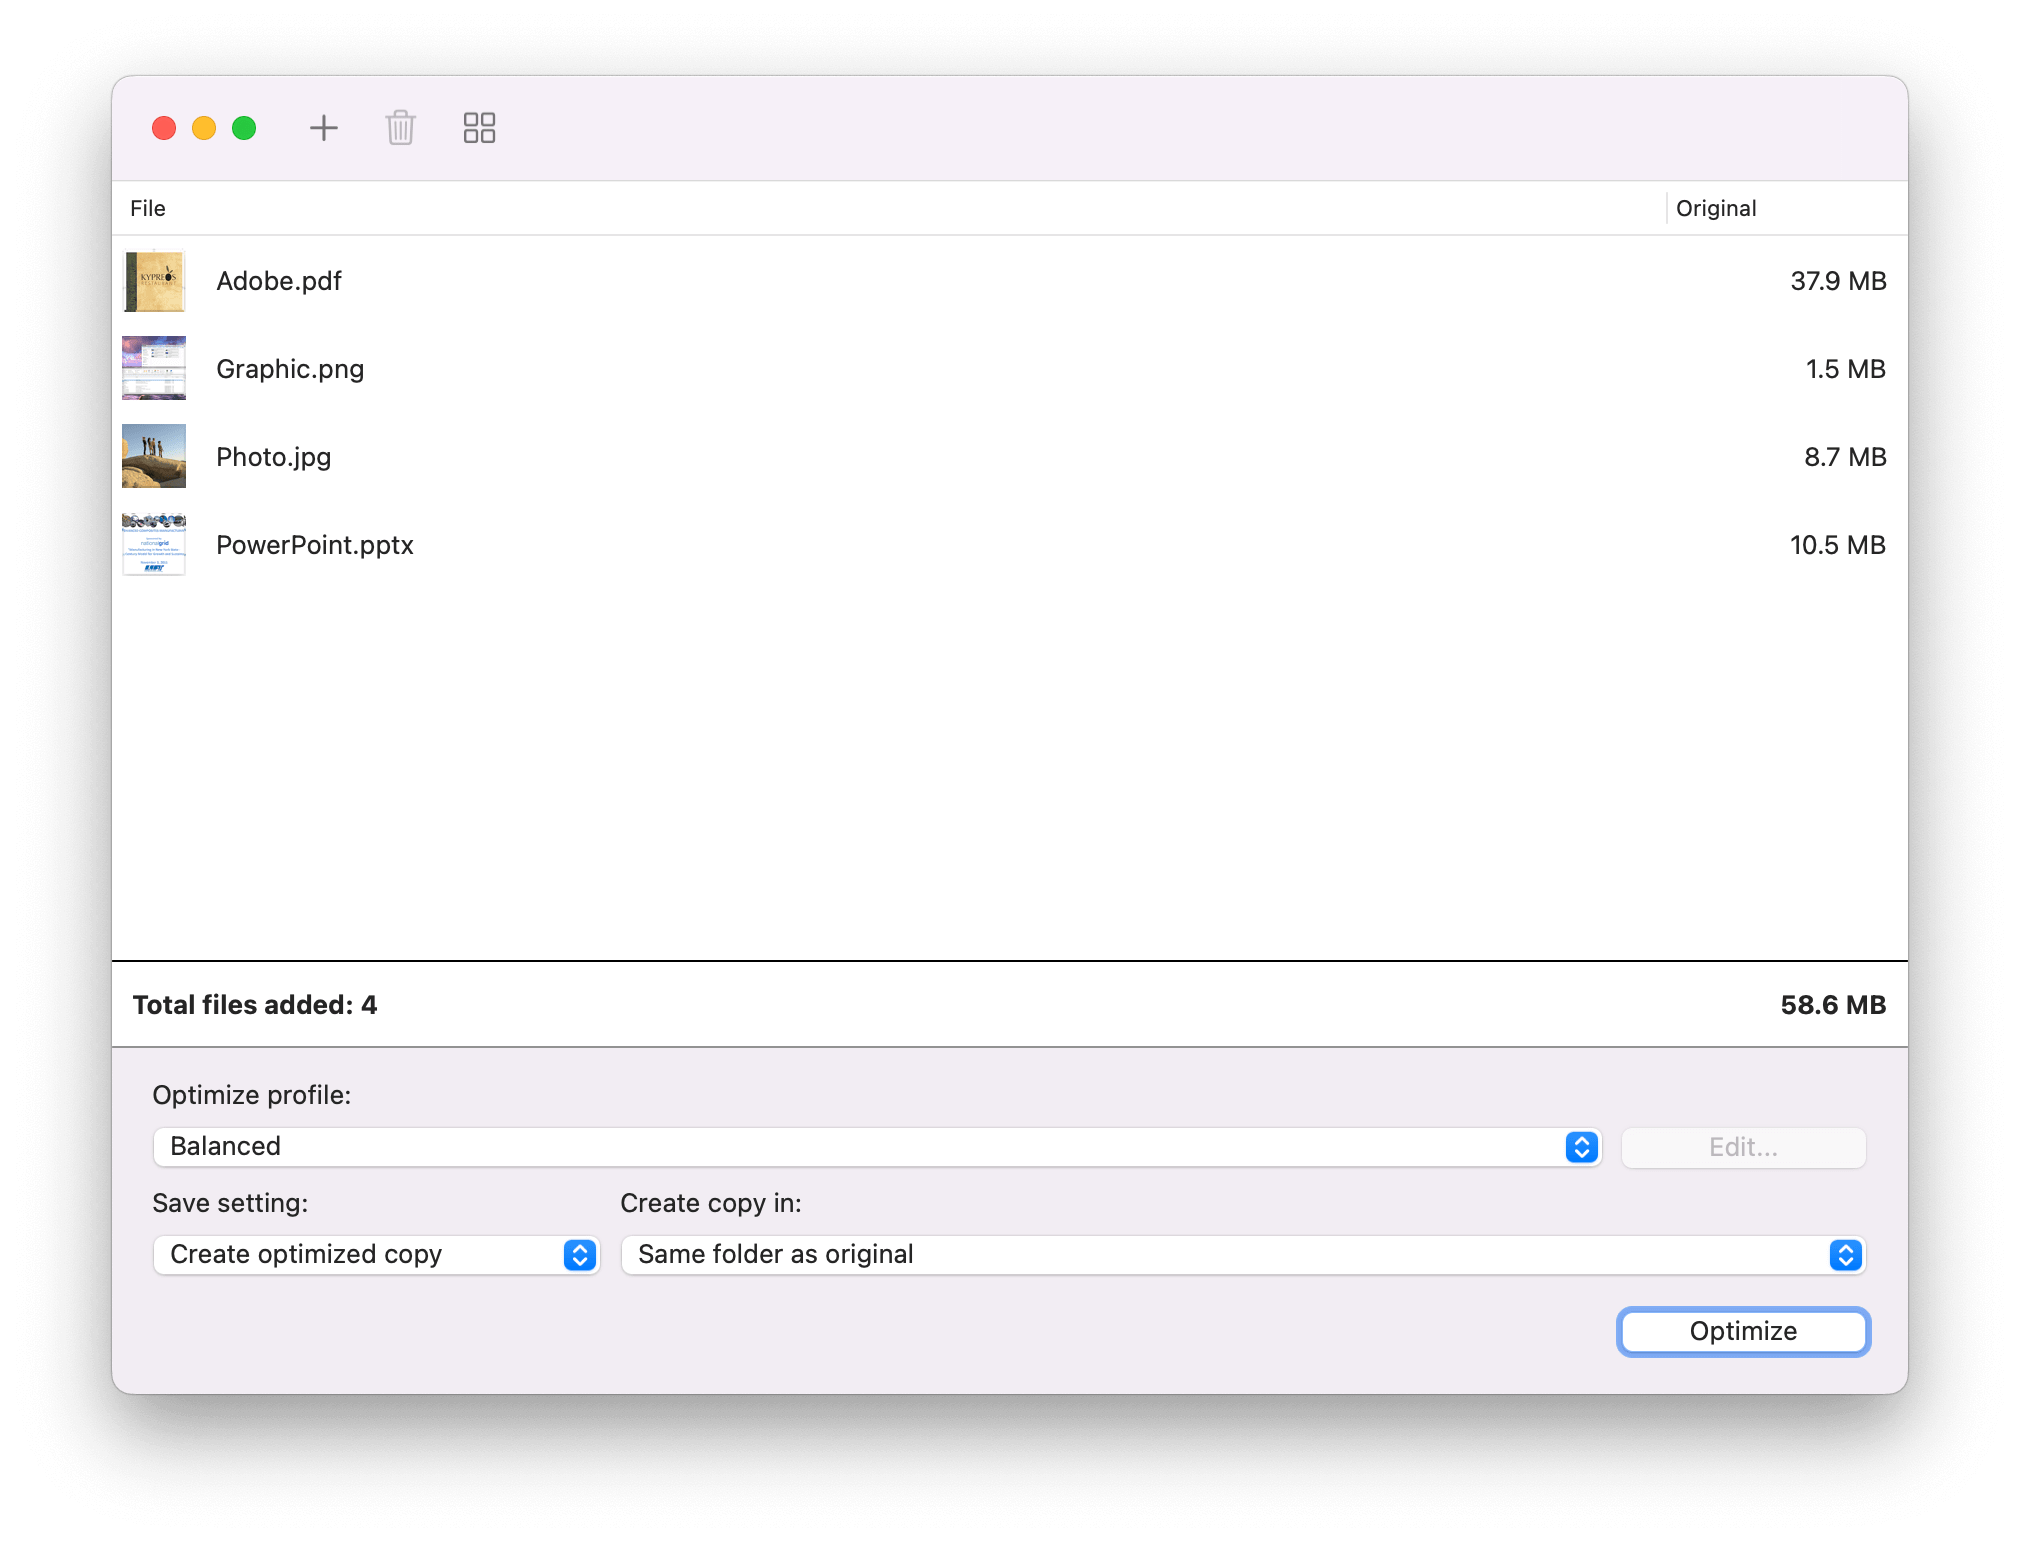
Task: Click the Optimize button
Action: pyautogui.click(x=1742, y=1331)
